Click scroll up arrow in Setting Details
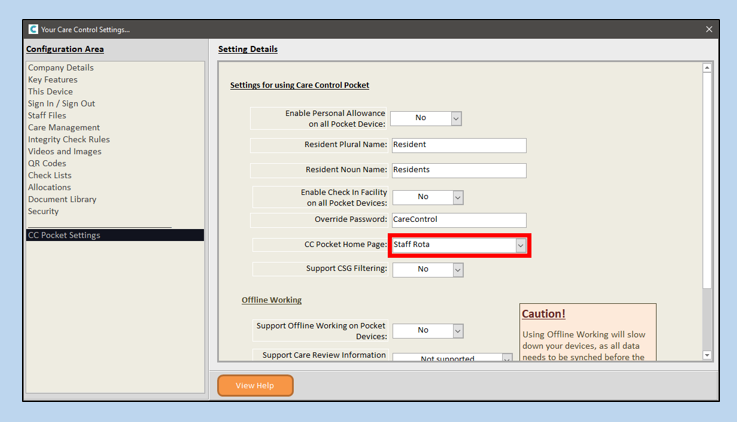 click(x=707, y=68)
